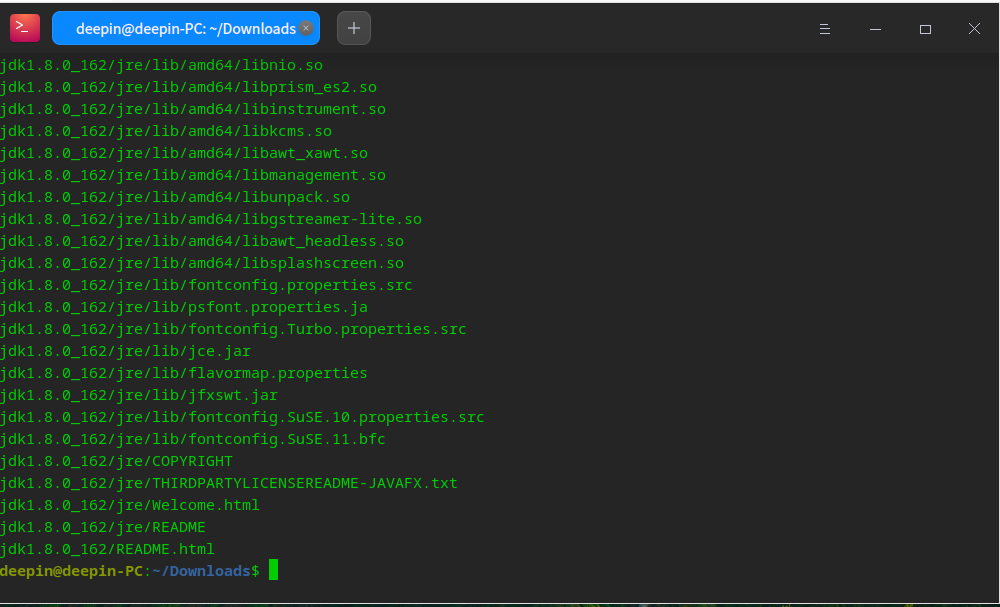The width and height of the screenshot is (1000, 607).
Task: Click the libsplashscreen.so output line
Action: tap(202, 262)
